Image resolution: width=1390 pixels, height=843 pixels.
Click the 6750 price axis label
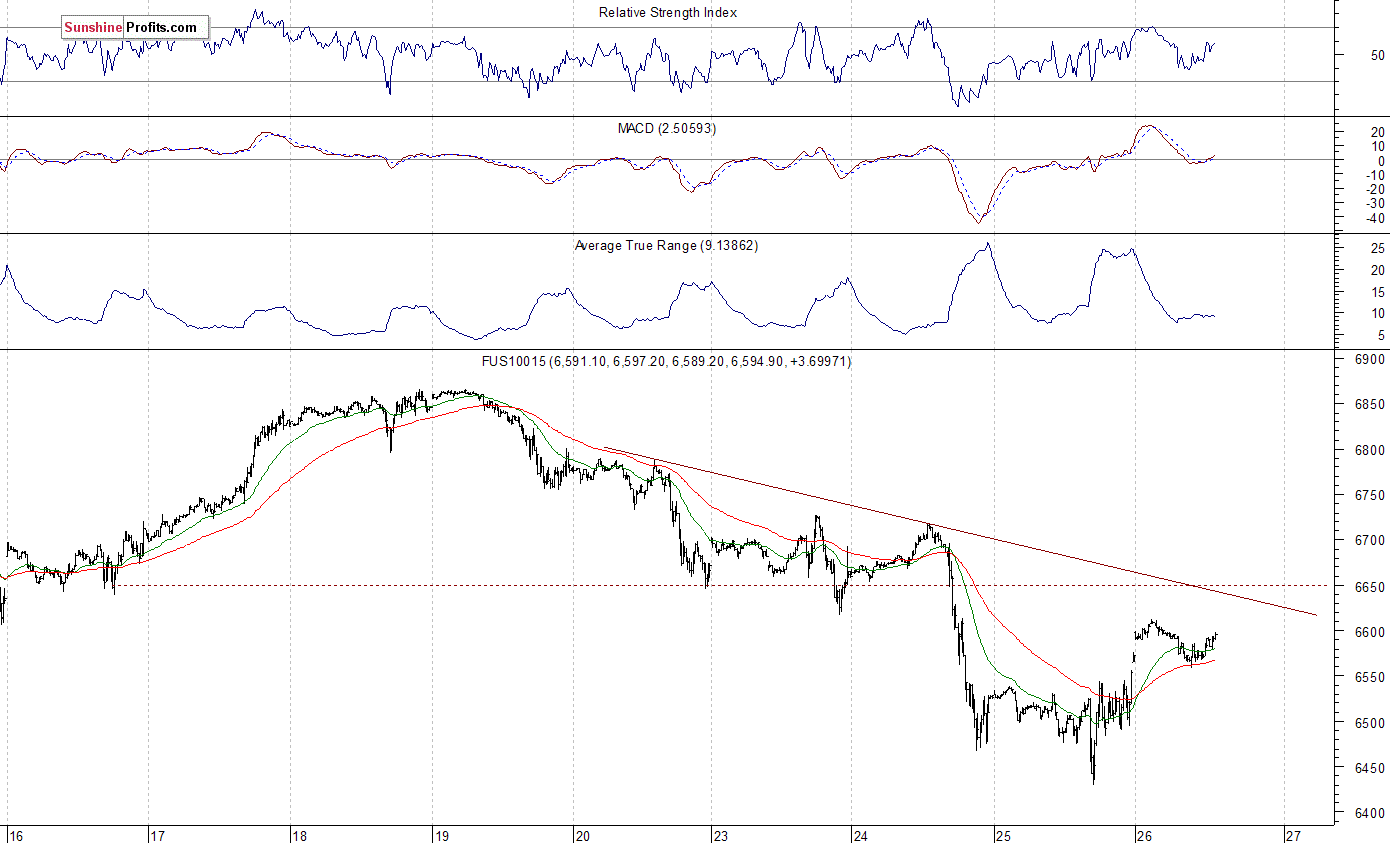[1371, 496]
